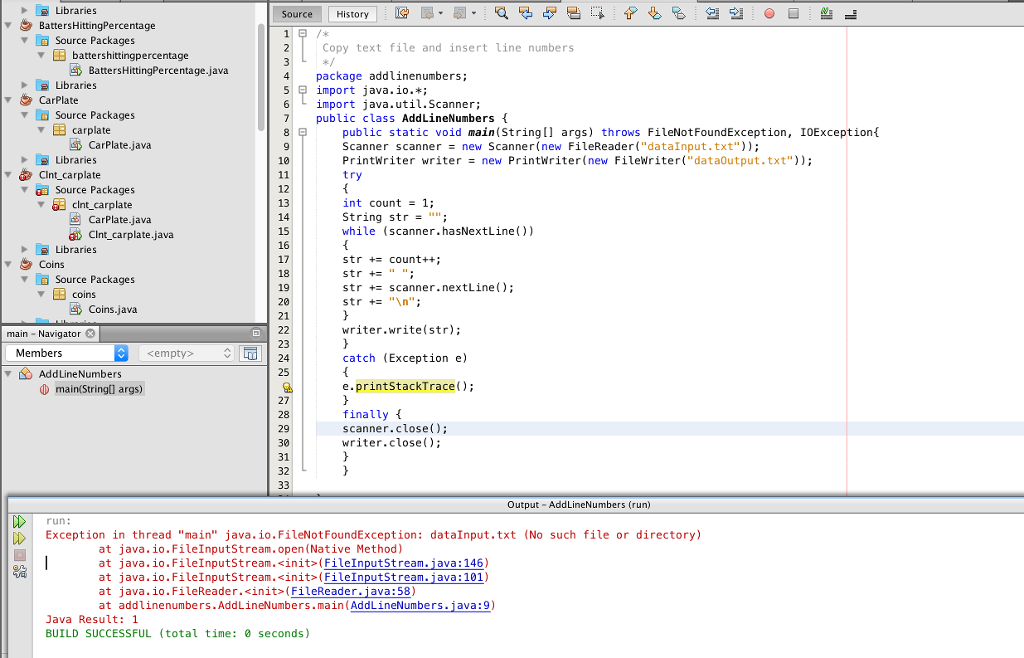Screen dimensions: 1024x658
Task: Collapse the fold on line 8
Action: 302,132
